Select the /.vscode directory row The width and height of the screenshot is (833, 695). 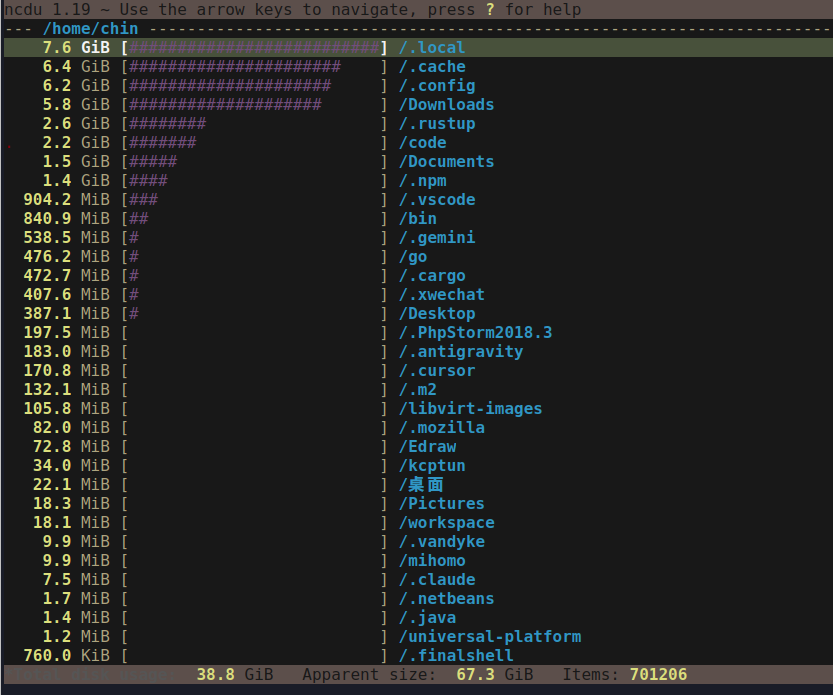436,199
